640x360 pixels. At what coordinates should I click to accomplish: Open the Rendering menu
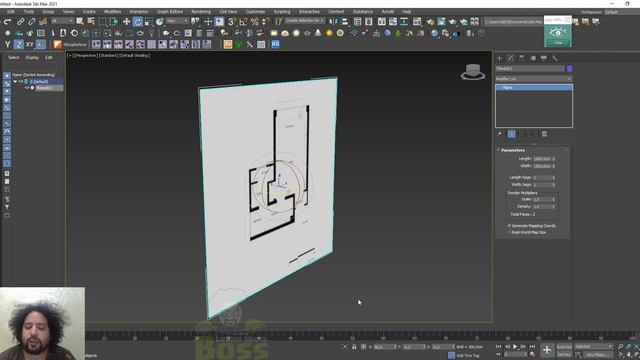pyautogui.click(x=201, y=12)
